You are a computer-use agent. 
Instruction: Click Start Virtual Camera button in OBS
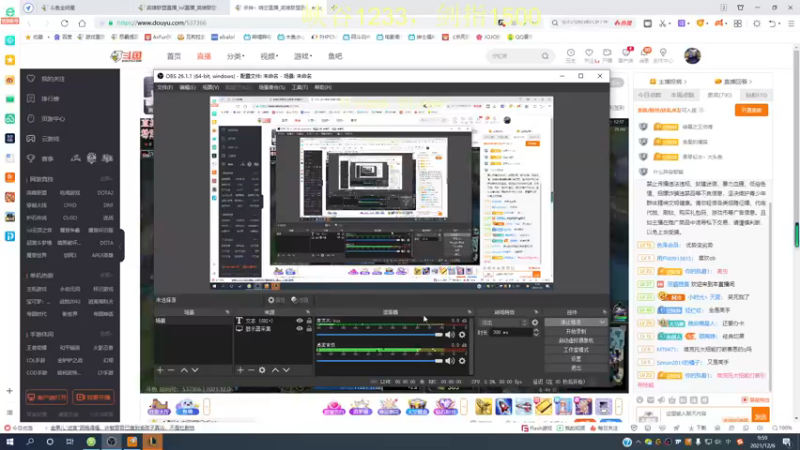point(576,341)
